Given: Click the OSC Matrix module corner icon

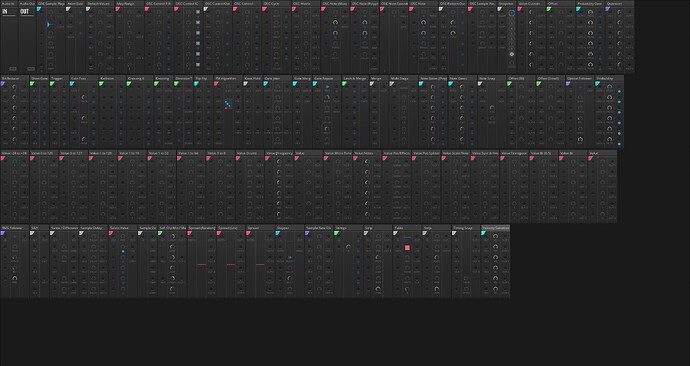Looking at the screenshot, I should tap(294, 9).
